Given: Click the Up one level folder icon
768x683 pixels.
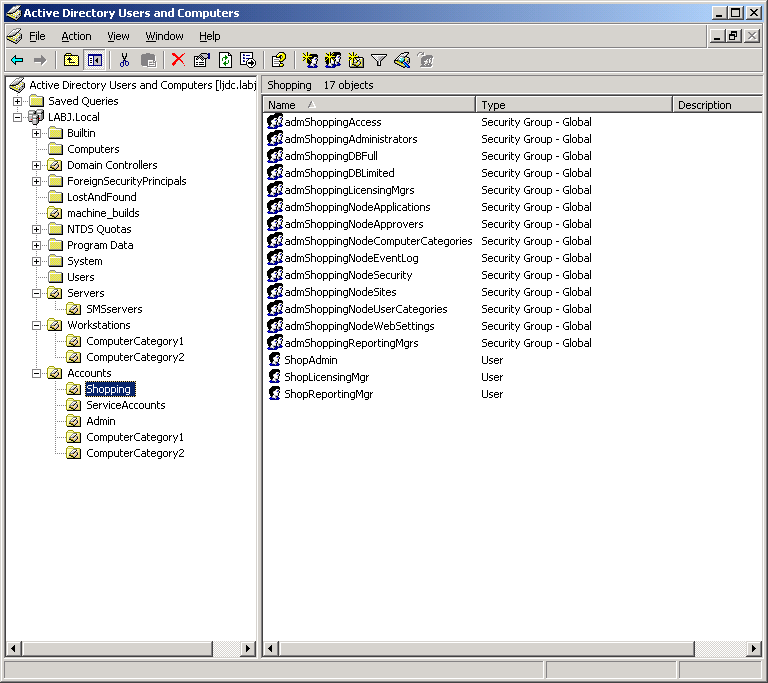Looking at the screenshot, I should (71, 60).
